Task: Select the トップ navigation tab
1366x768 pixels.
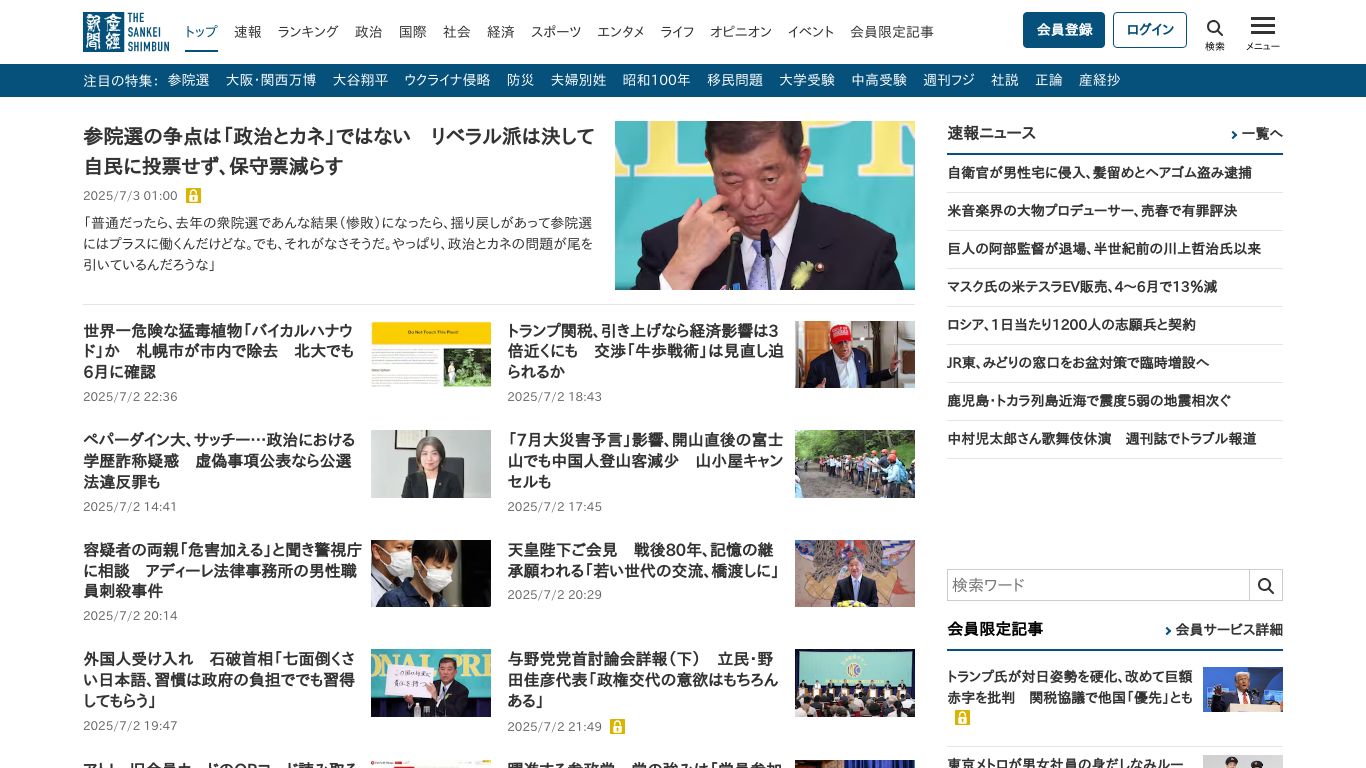Action: pyautogui.click(x=201, y=31)
